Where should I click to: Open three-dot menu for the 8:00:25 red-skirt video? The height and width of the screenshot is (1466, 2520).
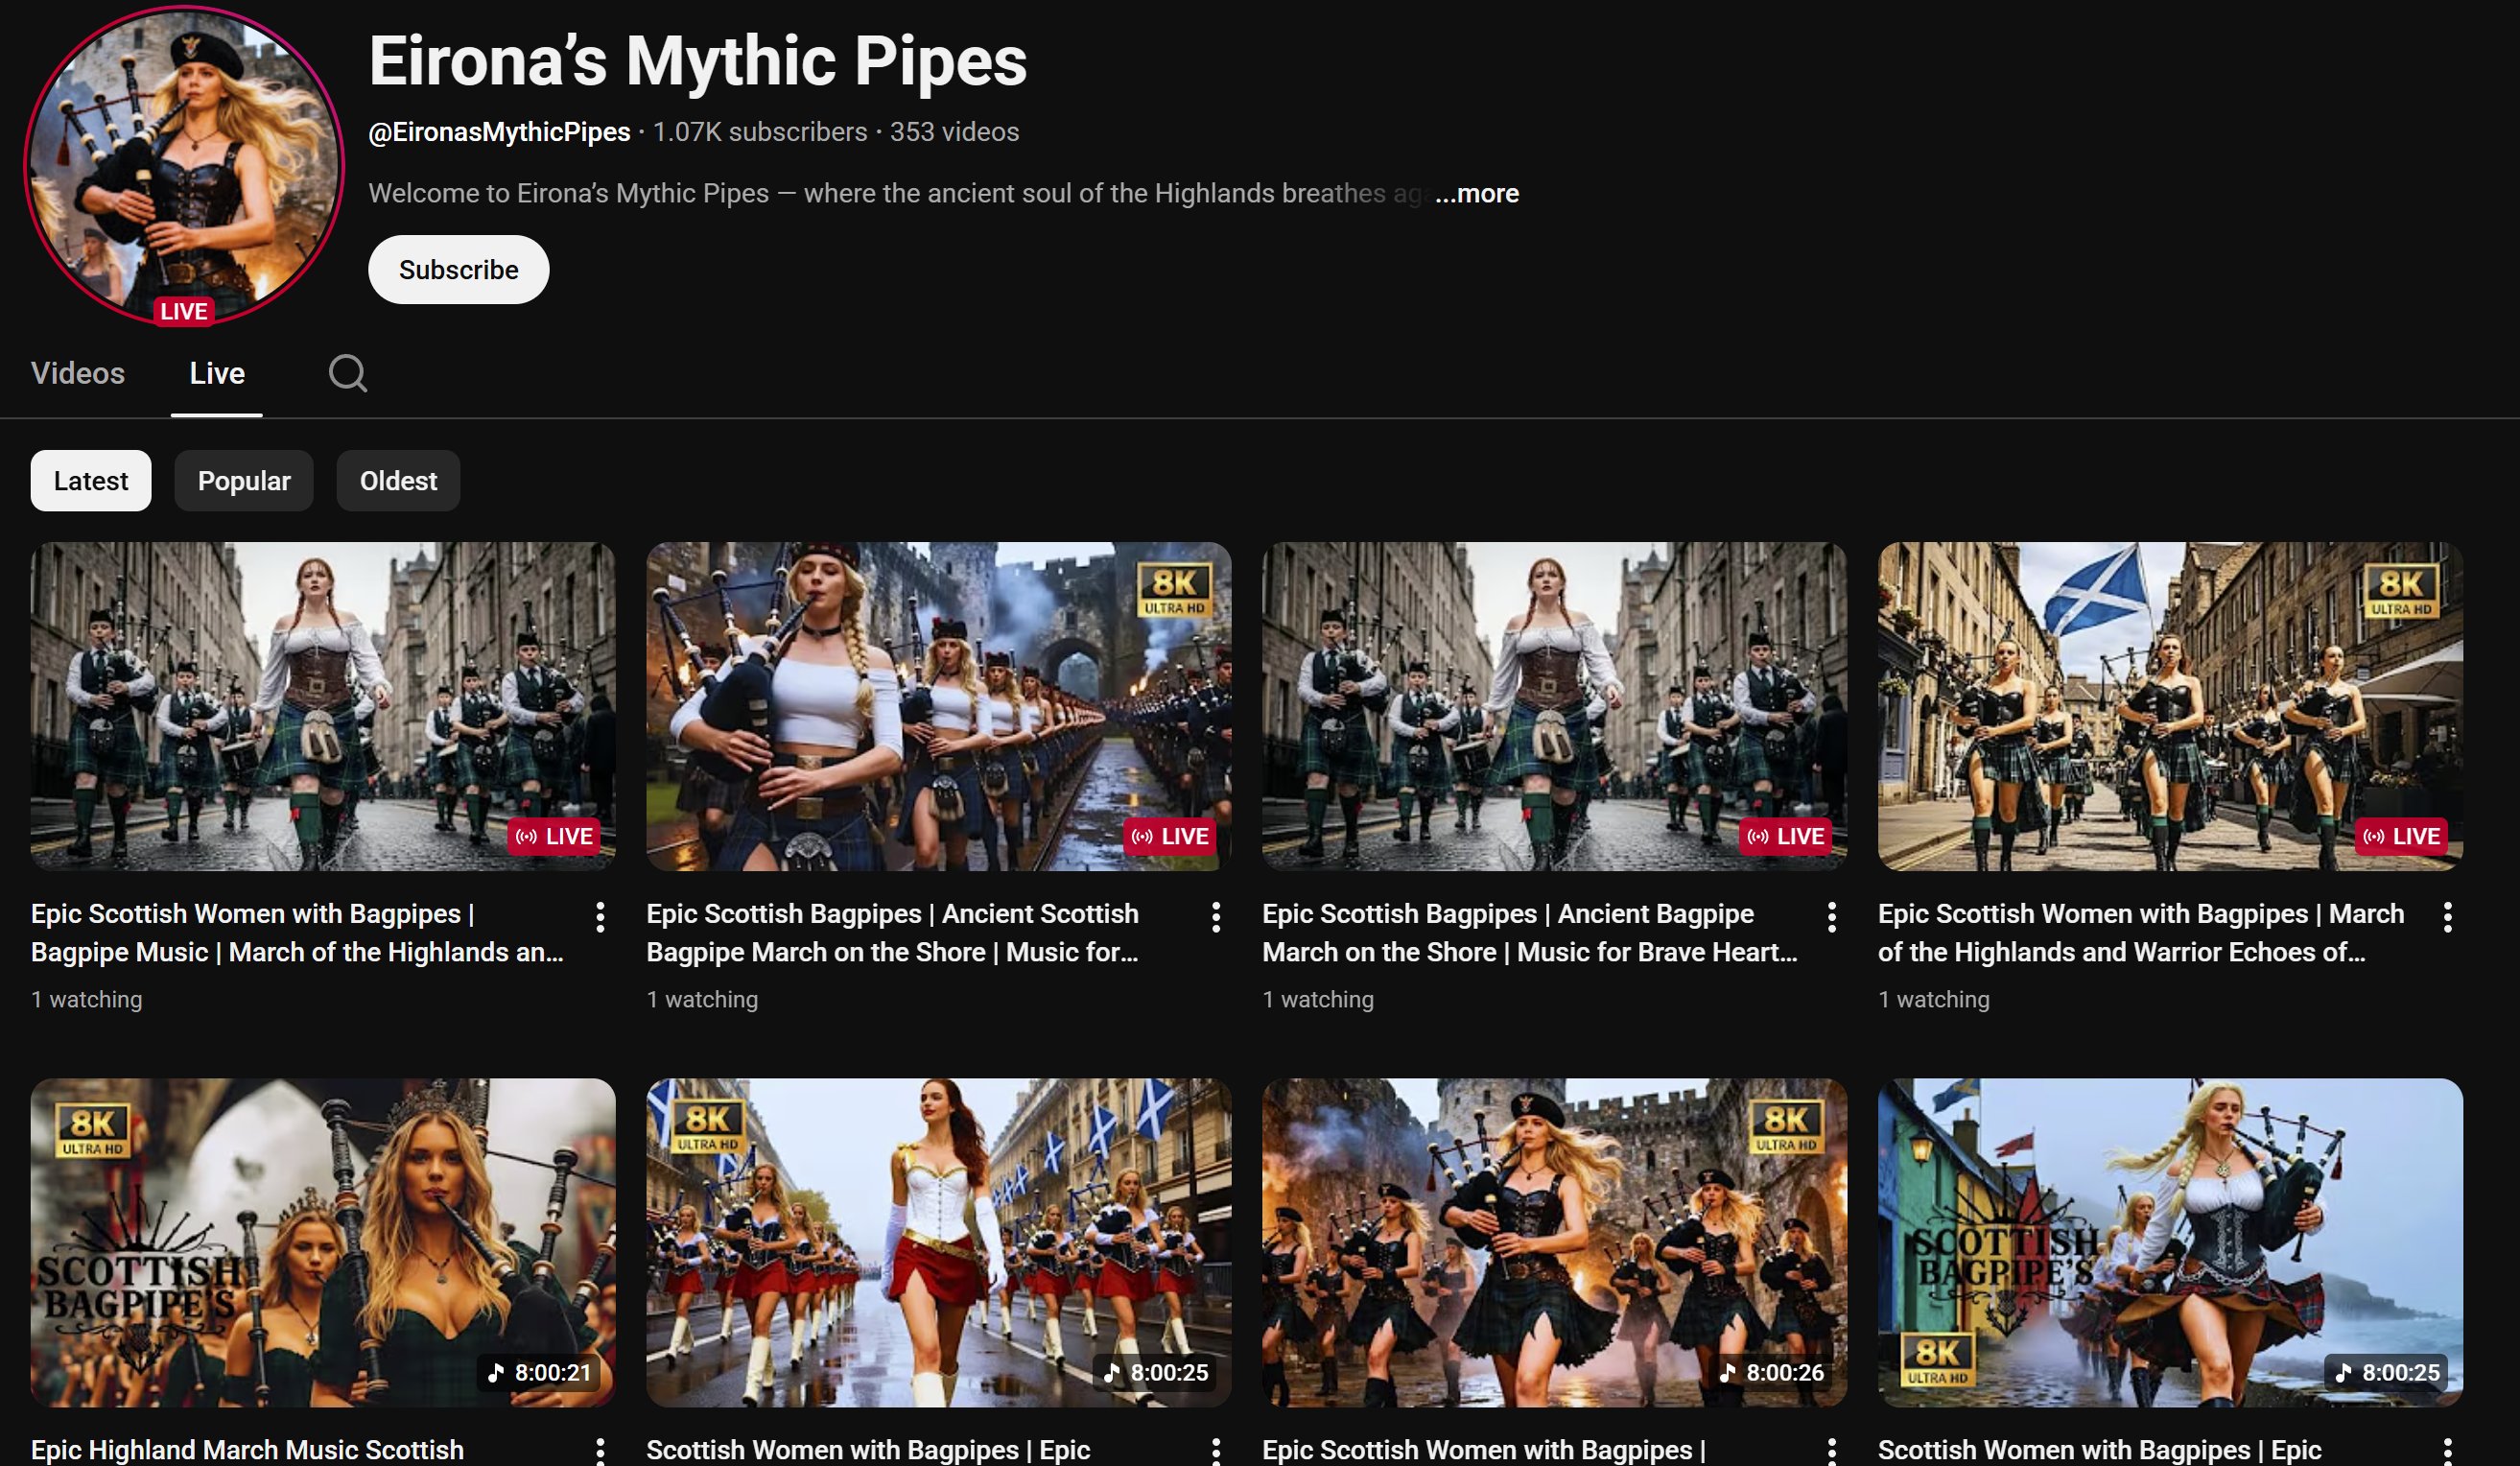click(1216, 1450)
